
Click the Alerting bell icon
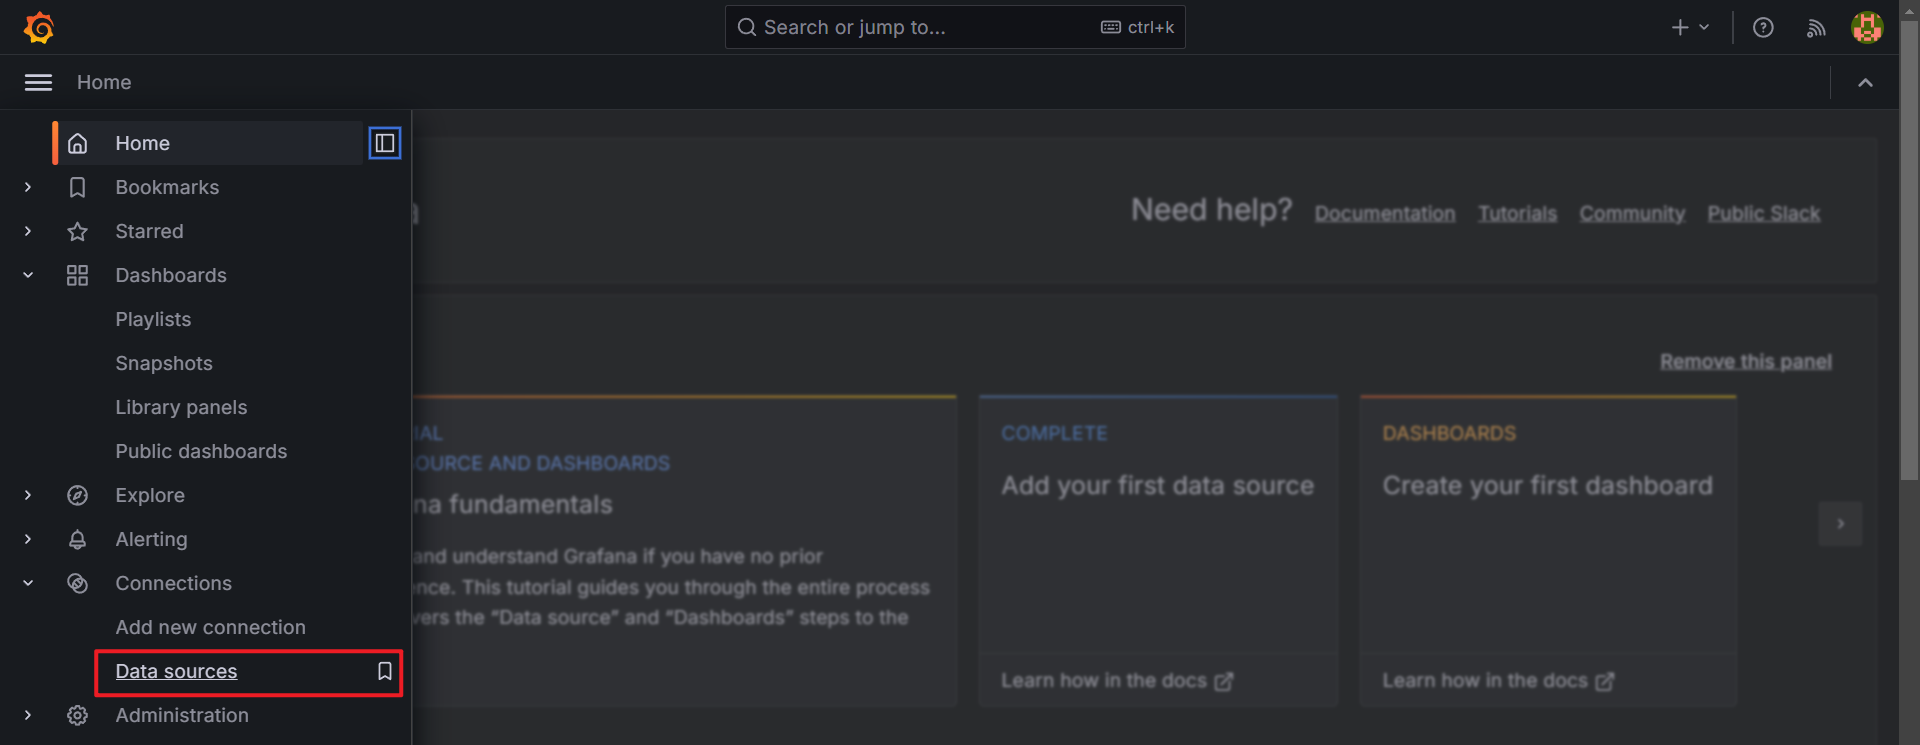(x=77, y=539)
